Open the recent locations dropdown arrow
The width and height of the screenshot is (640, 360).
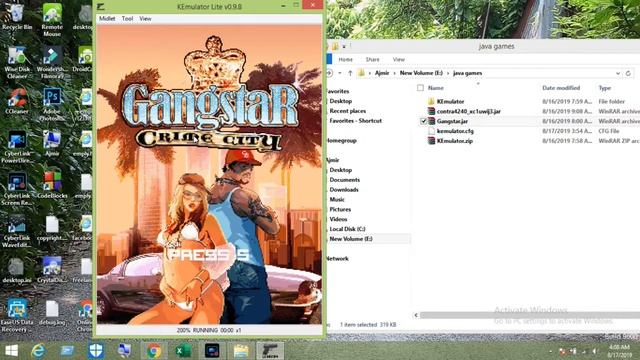[x=340, y=73]
